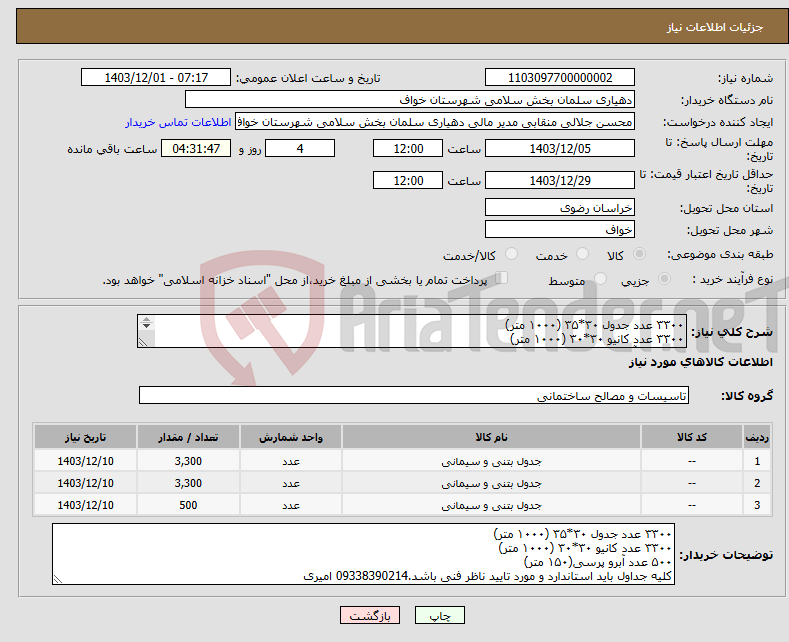789x642 pixels.
Task: Click the واحد شمارش column header
Action: coord(291,437)
